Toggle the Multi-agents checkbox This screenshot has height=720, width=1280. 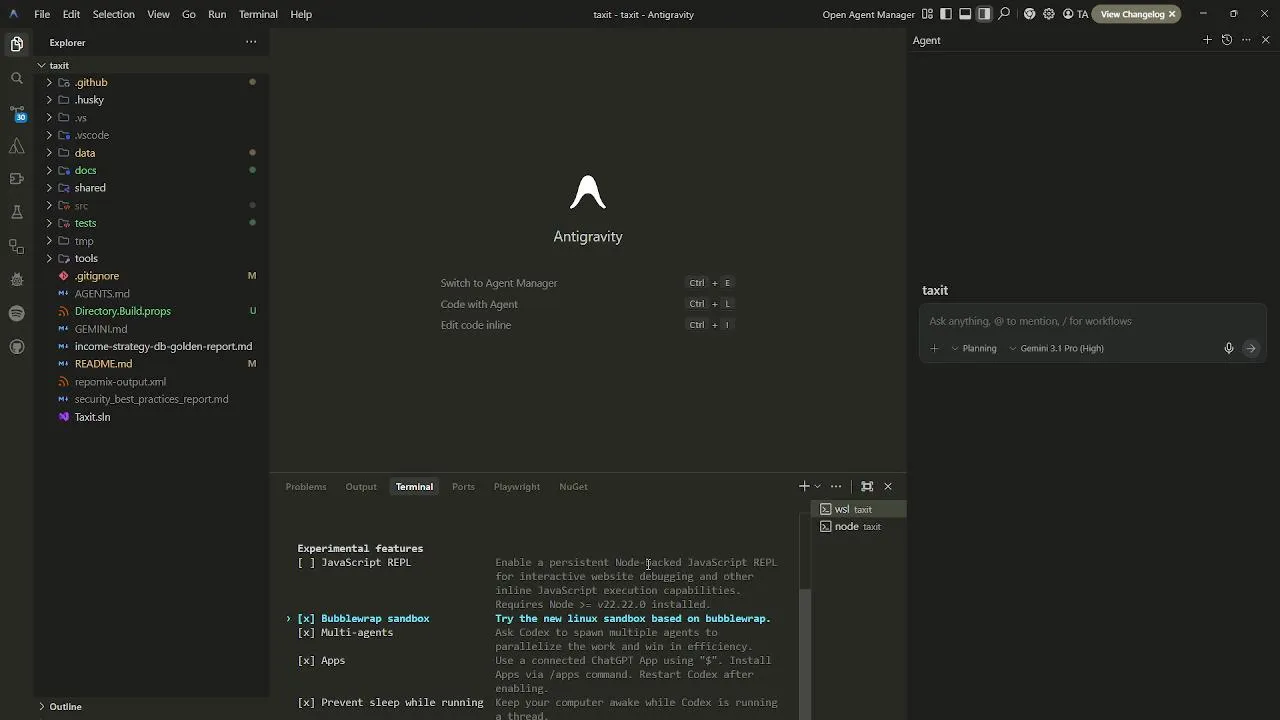click(306, 632)
